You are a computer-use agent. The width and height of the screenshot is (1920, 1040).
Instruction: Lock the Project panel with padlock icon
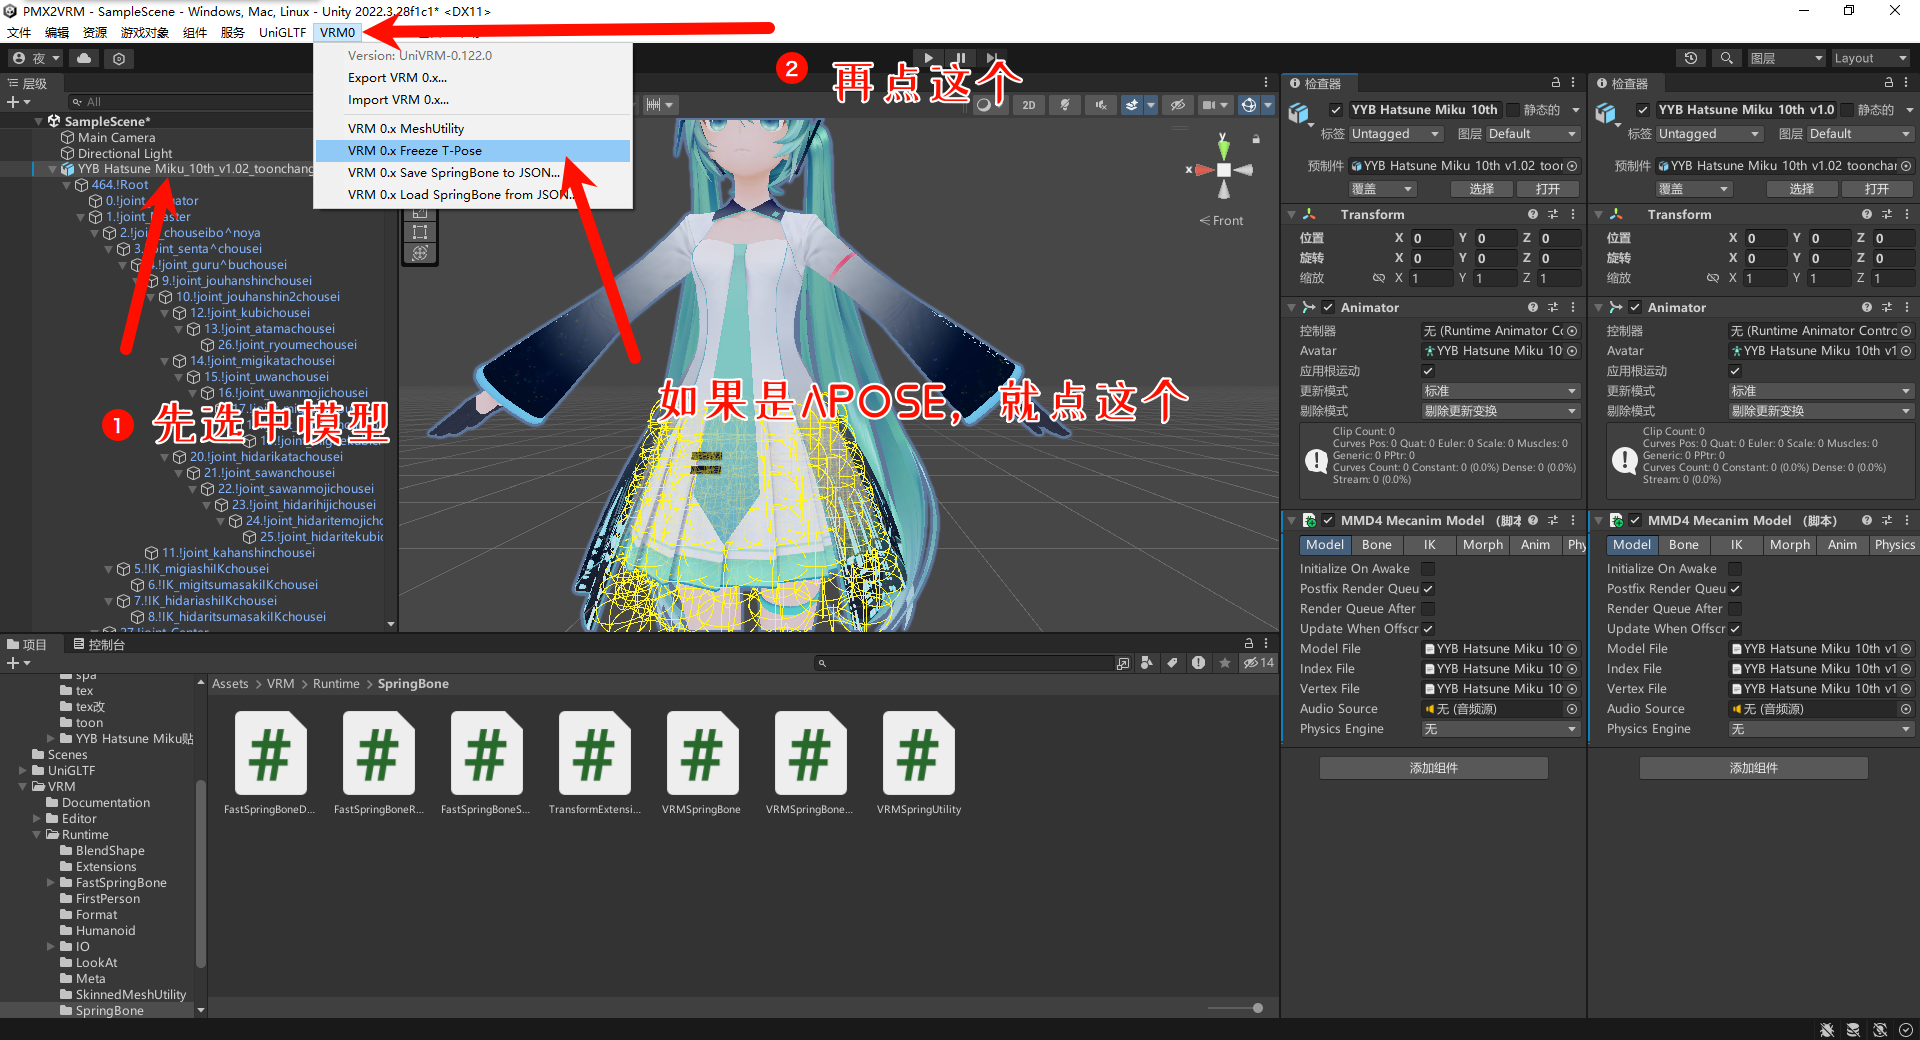(x=1248, y=644)
